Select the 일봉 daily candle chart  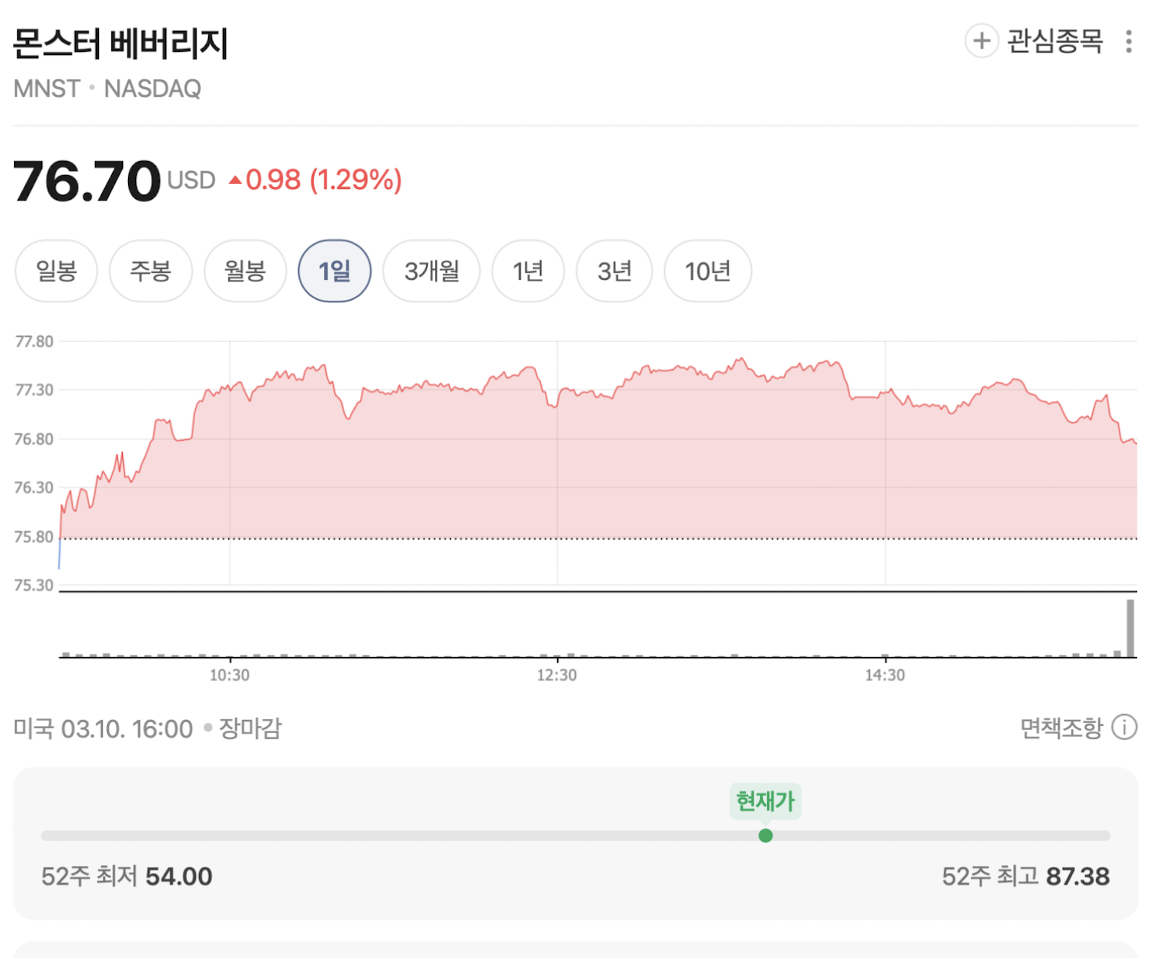tap(56, 271)
